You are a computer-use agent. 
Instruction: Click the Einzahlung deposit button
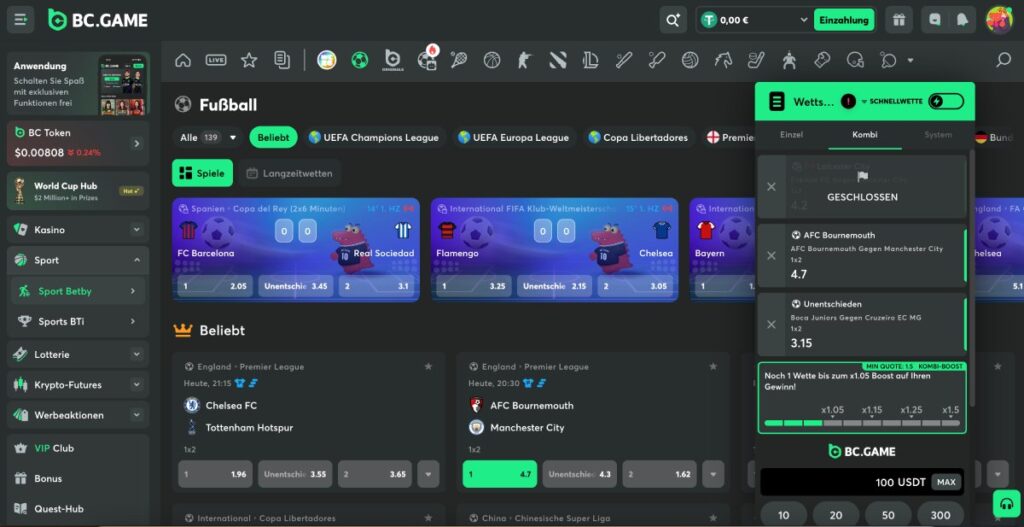point(844,20)
